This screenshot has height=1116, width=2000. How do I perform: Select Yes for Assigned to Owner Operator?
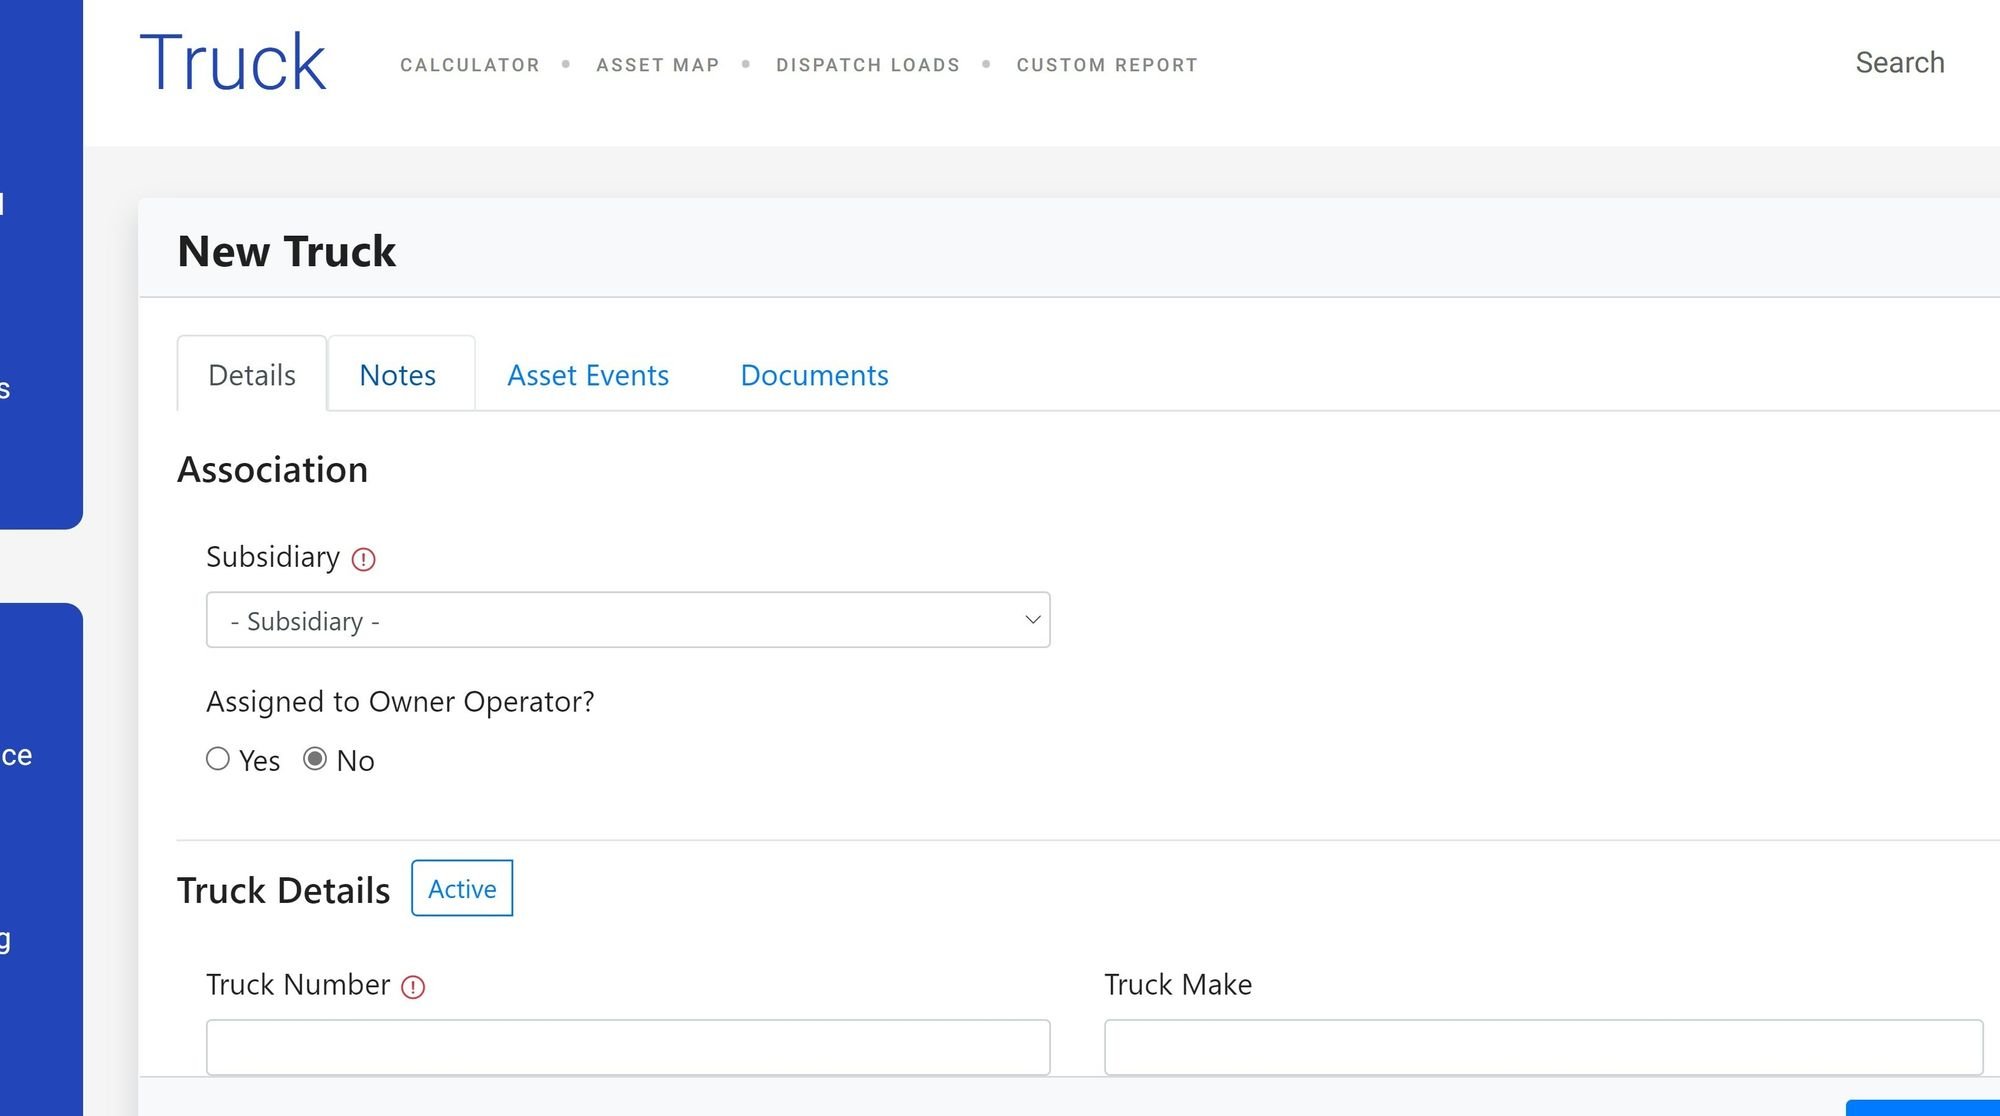point(218,759)
